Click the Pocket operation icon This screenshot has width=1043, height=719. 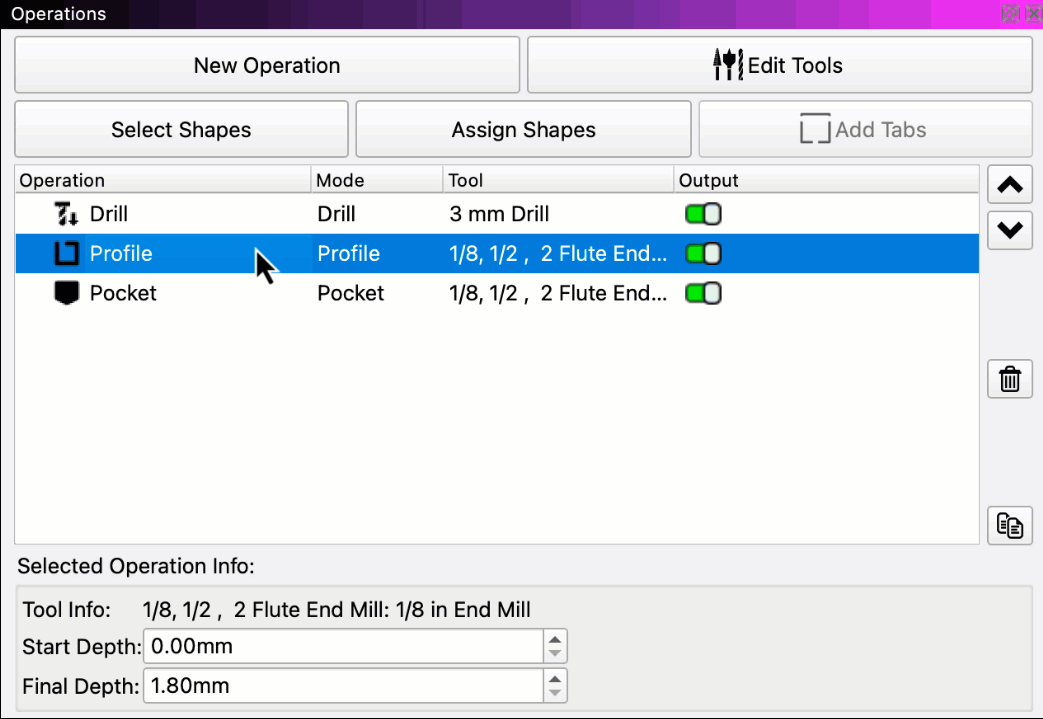(66, 293)
